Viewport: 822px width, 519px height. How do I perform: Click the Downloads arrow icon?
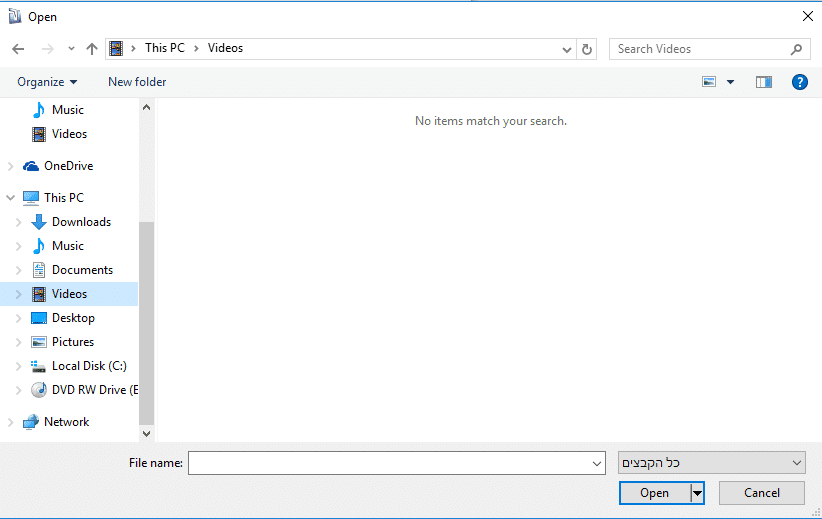pos(39,222)
